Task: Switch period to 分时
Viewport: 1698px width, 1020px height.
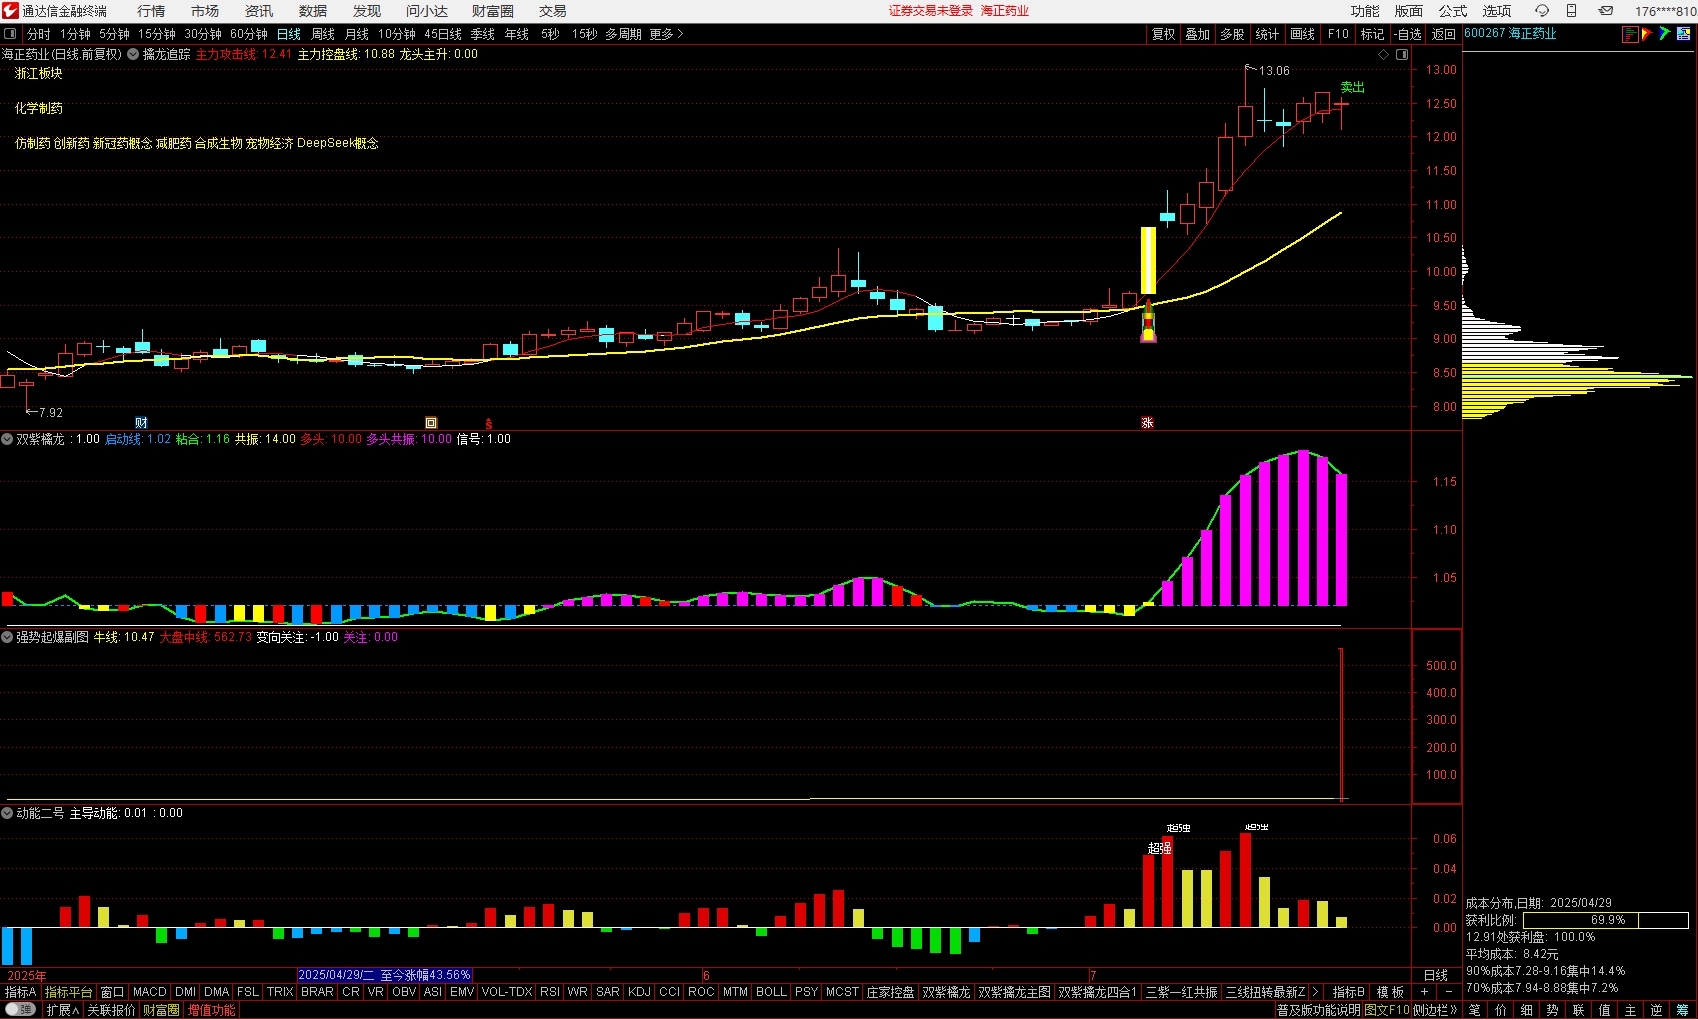Action: [x=39, y=34]
